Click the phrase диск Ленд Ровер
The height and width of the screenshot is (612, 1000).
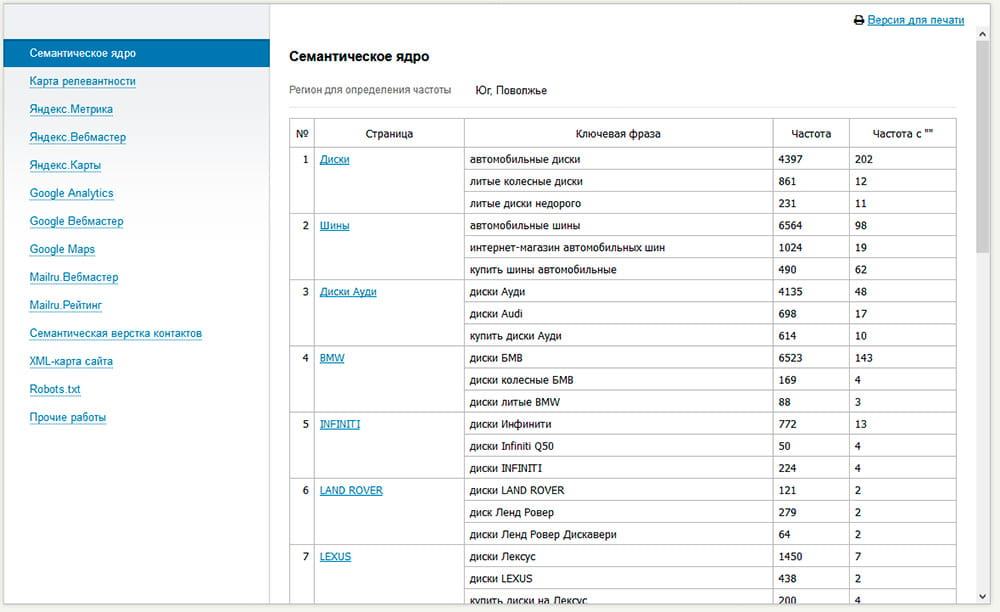pyautogui.click(x=511, y=513)
